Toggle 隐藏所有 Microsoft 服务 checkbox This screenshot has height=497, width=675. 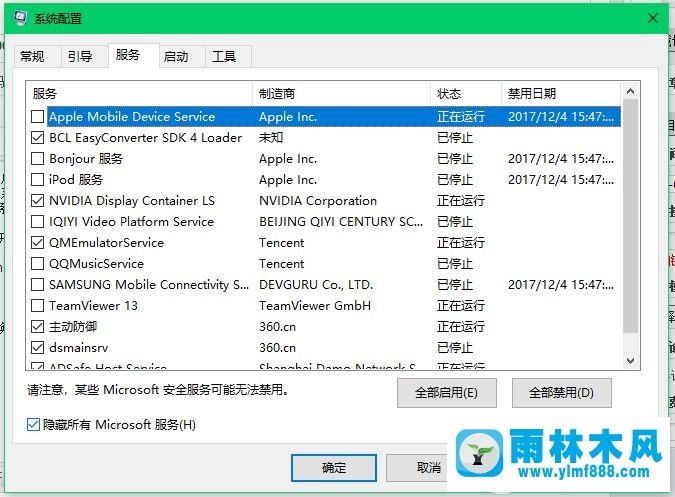34,425
